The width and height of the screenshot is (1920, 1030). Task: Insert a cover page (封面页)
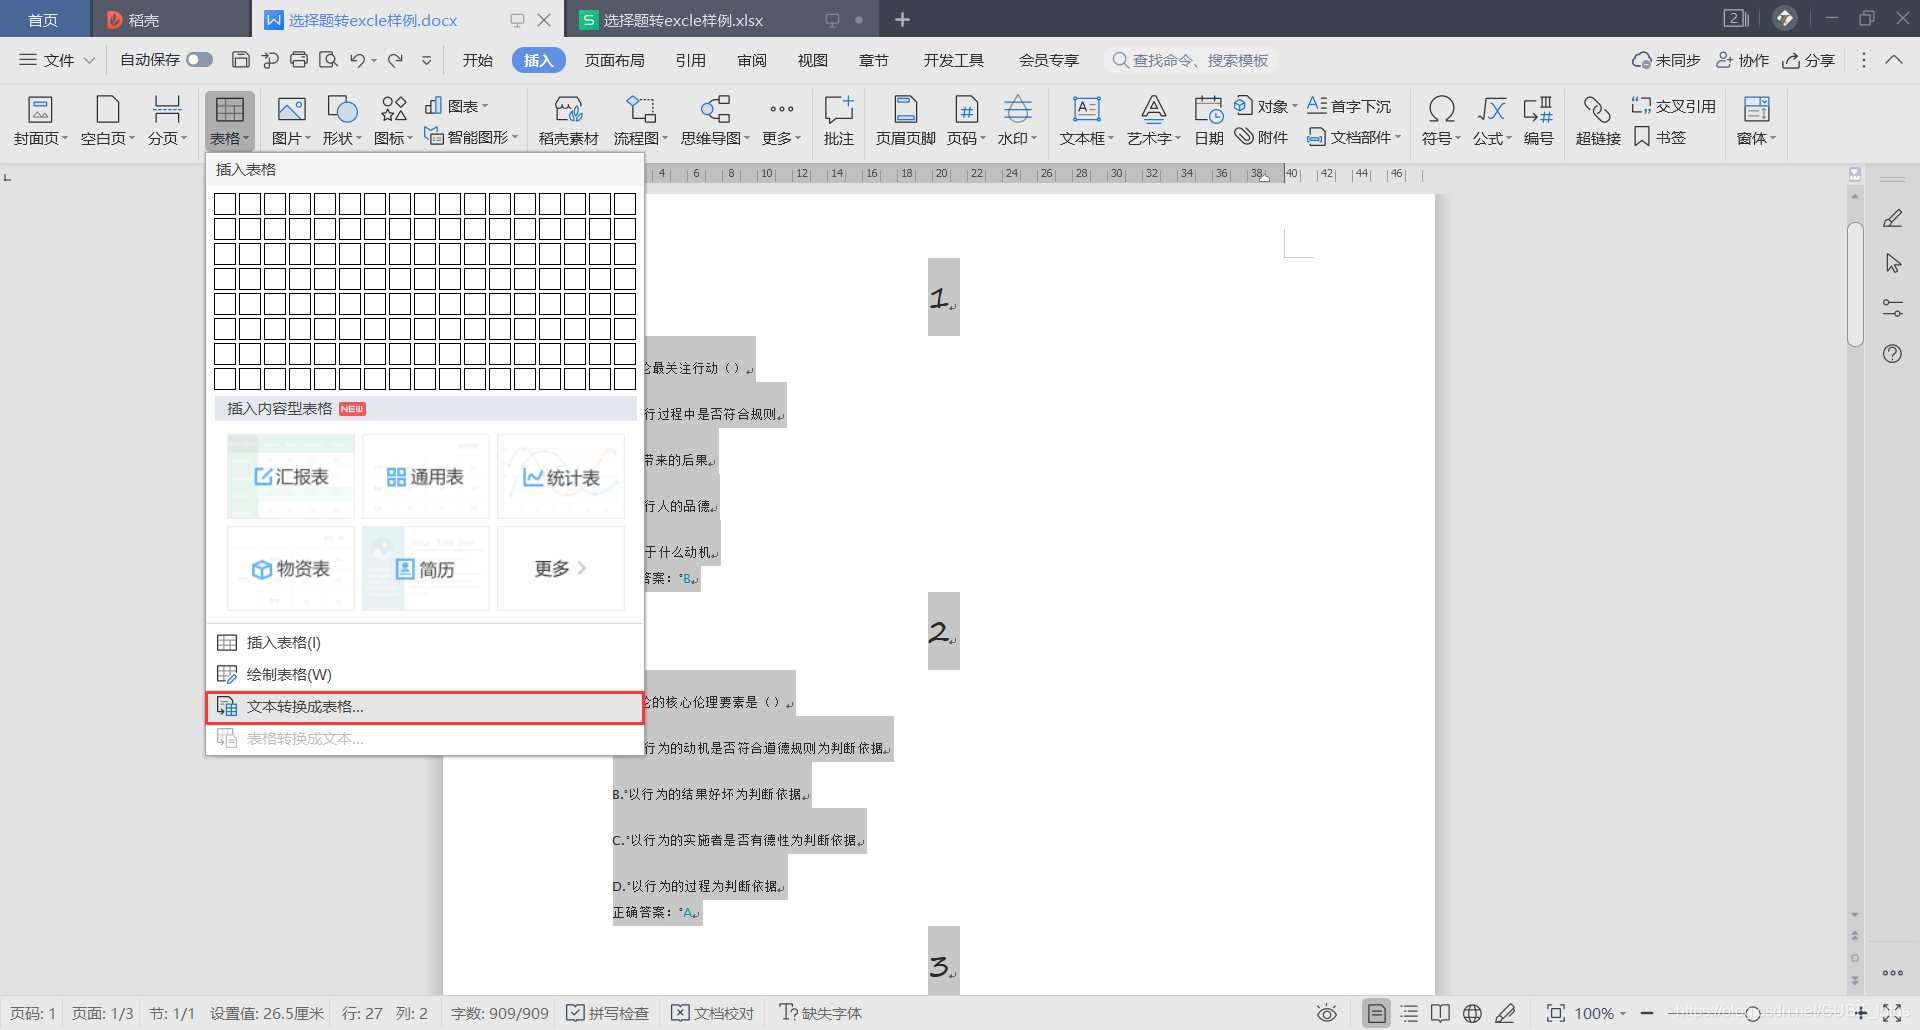coord(40,120)
